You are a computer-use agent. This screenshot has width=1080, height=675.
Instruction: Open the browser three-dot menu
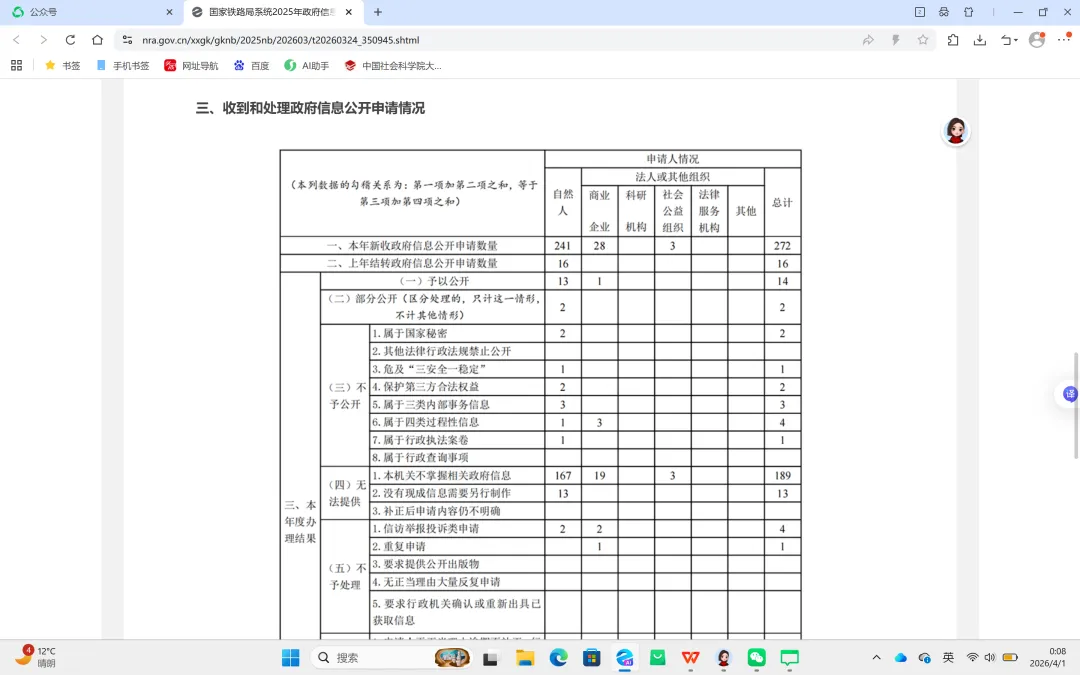pos(1063,40)
